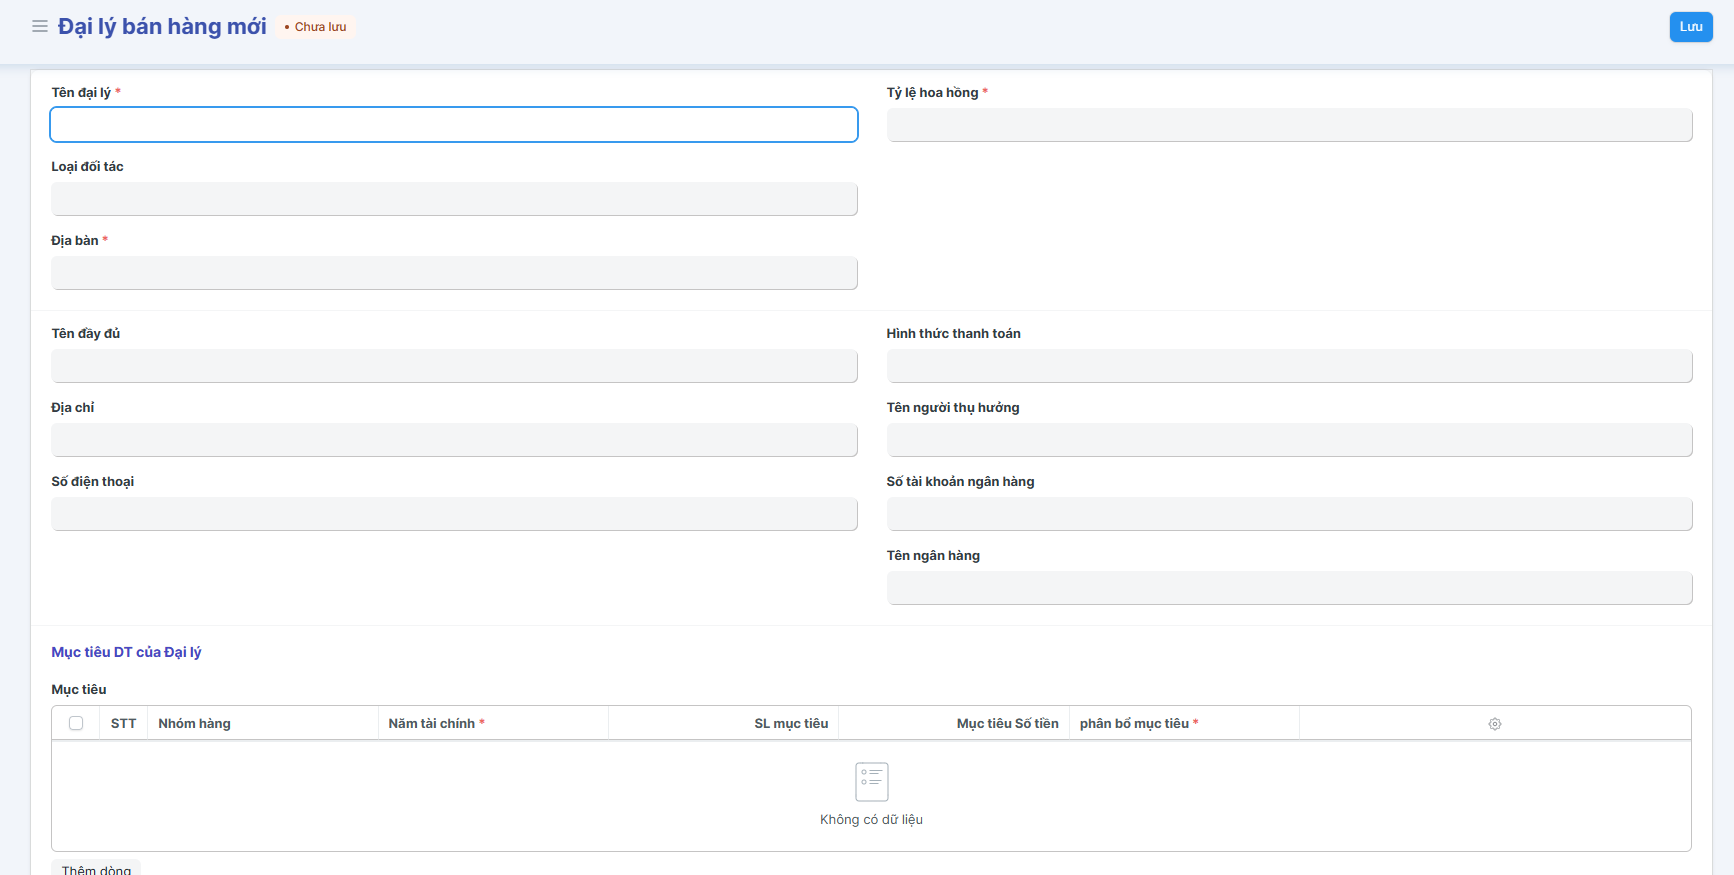Open the Địa bàn link field
1734x875 pixels.
[454, 273]
